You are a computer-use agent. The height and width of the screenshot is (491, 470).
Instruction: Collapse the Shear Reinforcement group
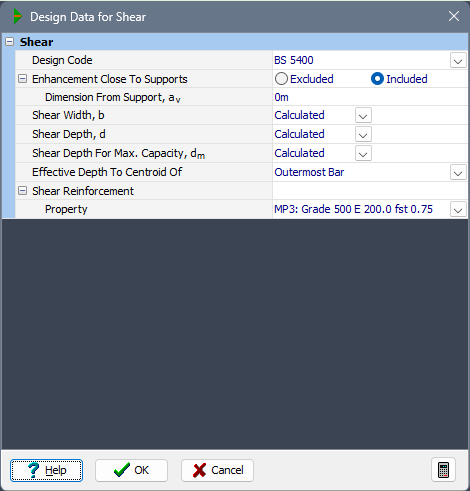[22, 191]
